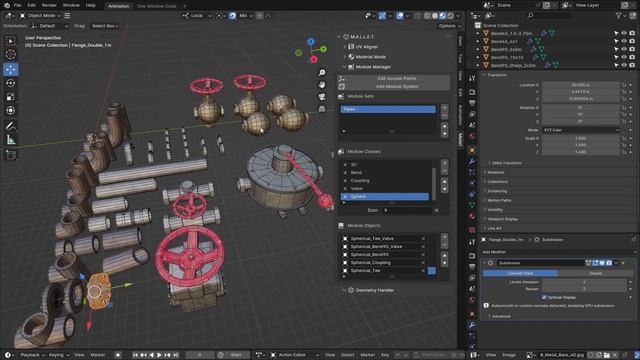The width and height of the screenshot is (640, 360).
Task: Click the pan view hand icon
Action: (322, 84)
